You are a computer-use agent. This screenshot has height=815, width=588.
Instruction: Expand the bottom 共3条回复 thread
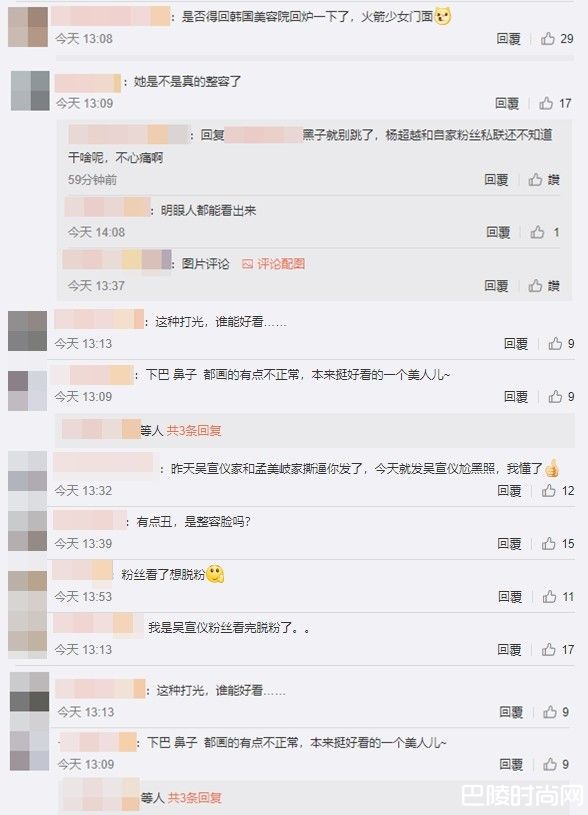[x=194, y=797]
